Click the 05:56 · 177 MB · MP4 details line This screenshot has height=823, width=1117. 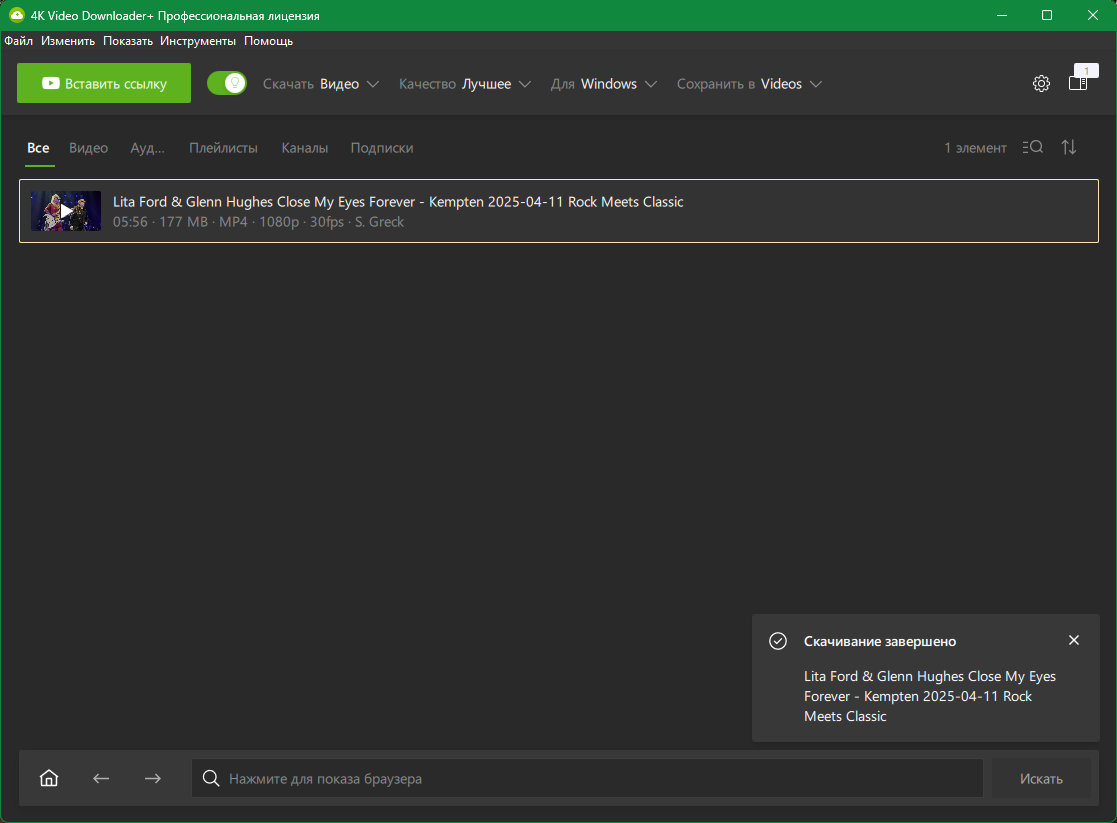(258, 222)
